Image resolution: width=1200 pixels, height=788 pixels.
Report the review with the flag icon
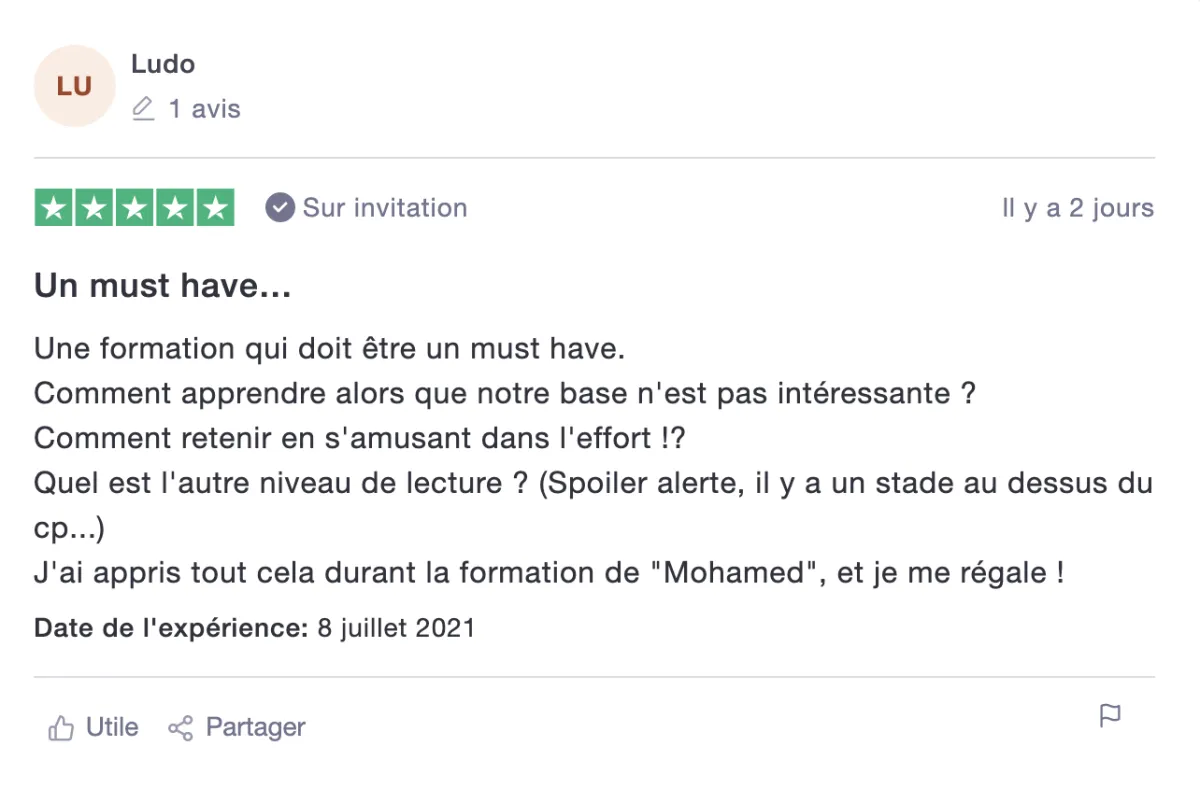pyautogui.click(x=1110, y=716)
